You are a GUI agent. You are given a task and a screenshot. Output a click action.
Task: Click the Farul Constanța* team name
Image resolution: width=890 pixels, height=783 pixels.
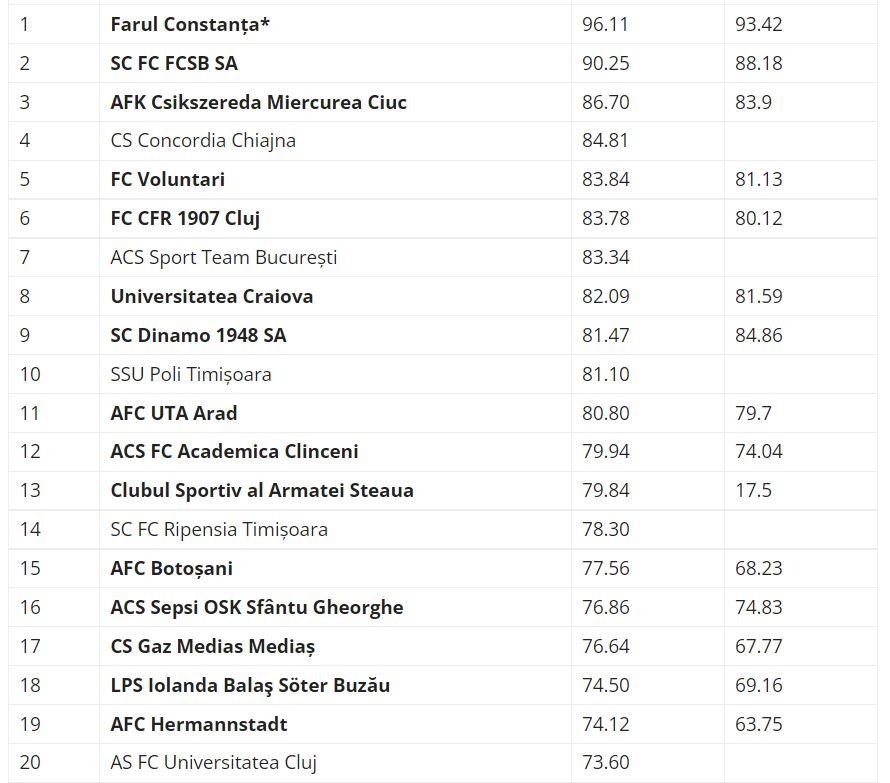[x=190, y=24]
